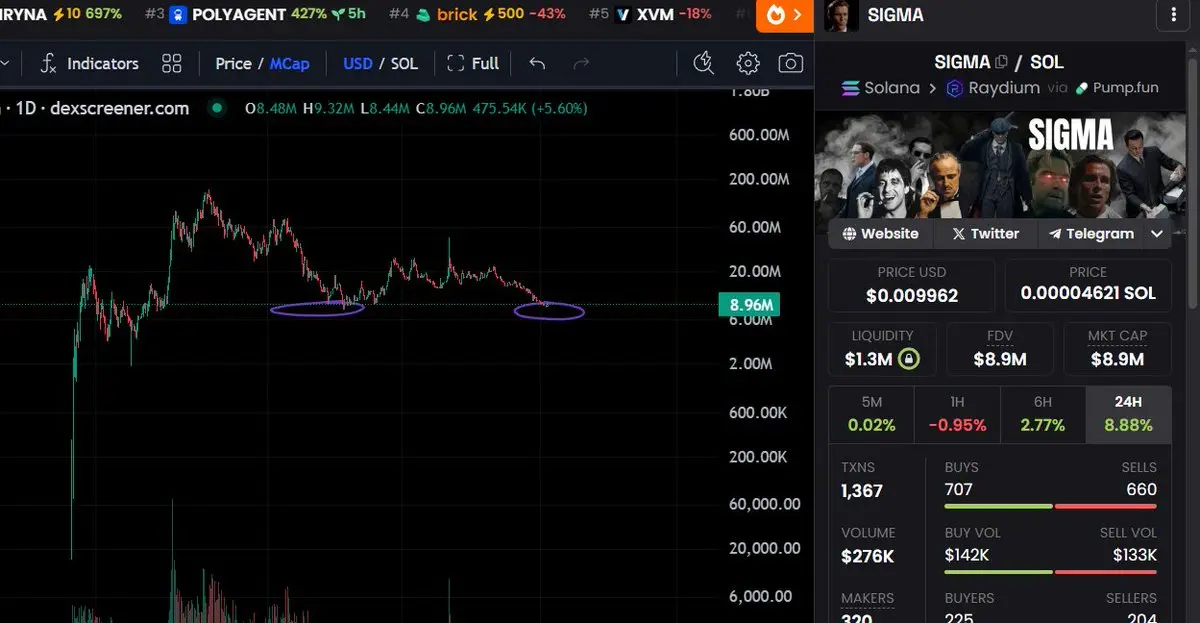
Task: Click the 8.96M current price label
Action: (x=749, y=305)
